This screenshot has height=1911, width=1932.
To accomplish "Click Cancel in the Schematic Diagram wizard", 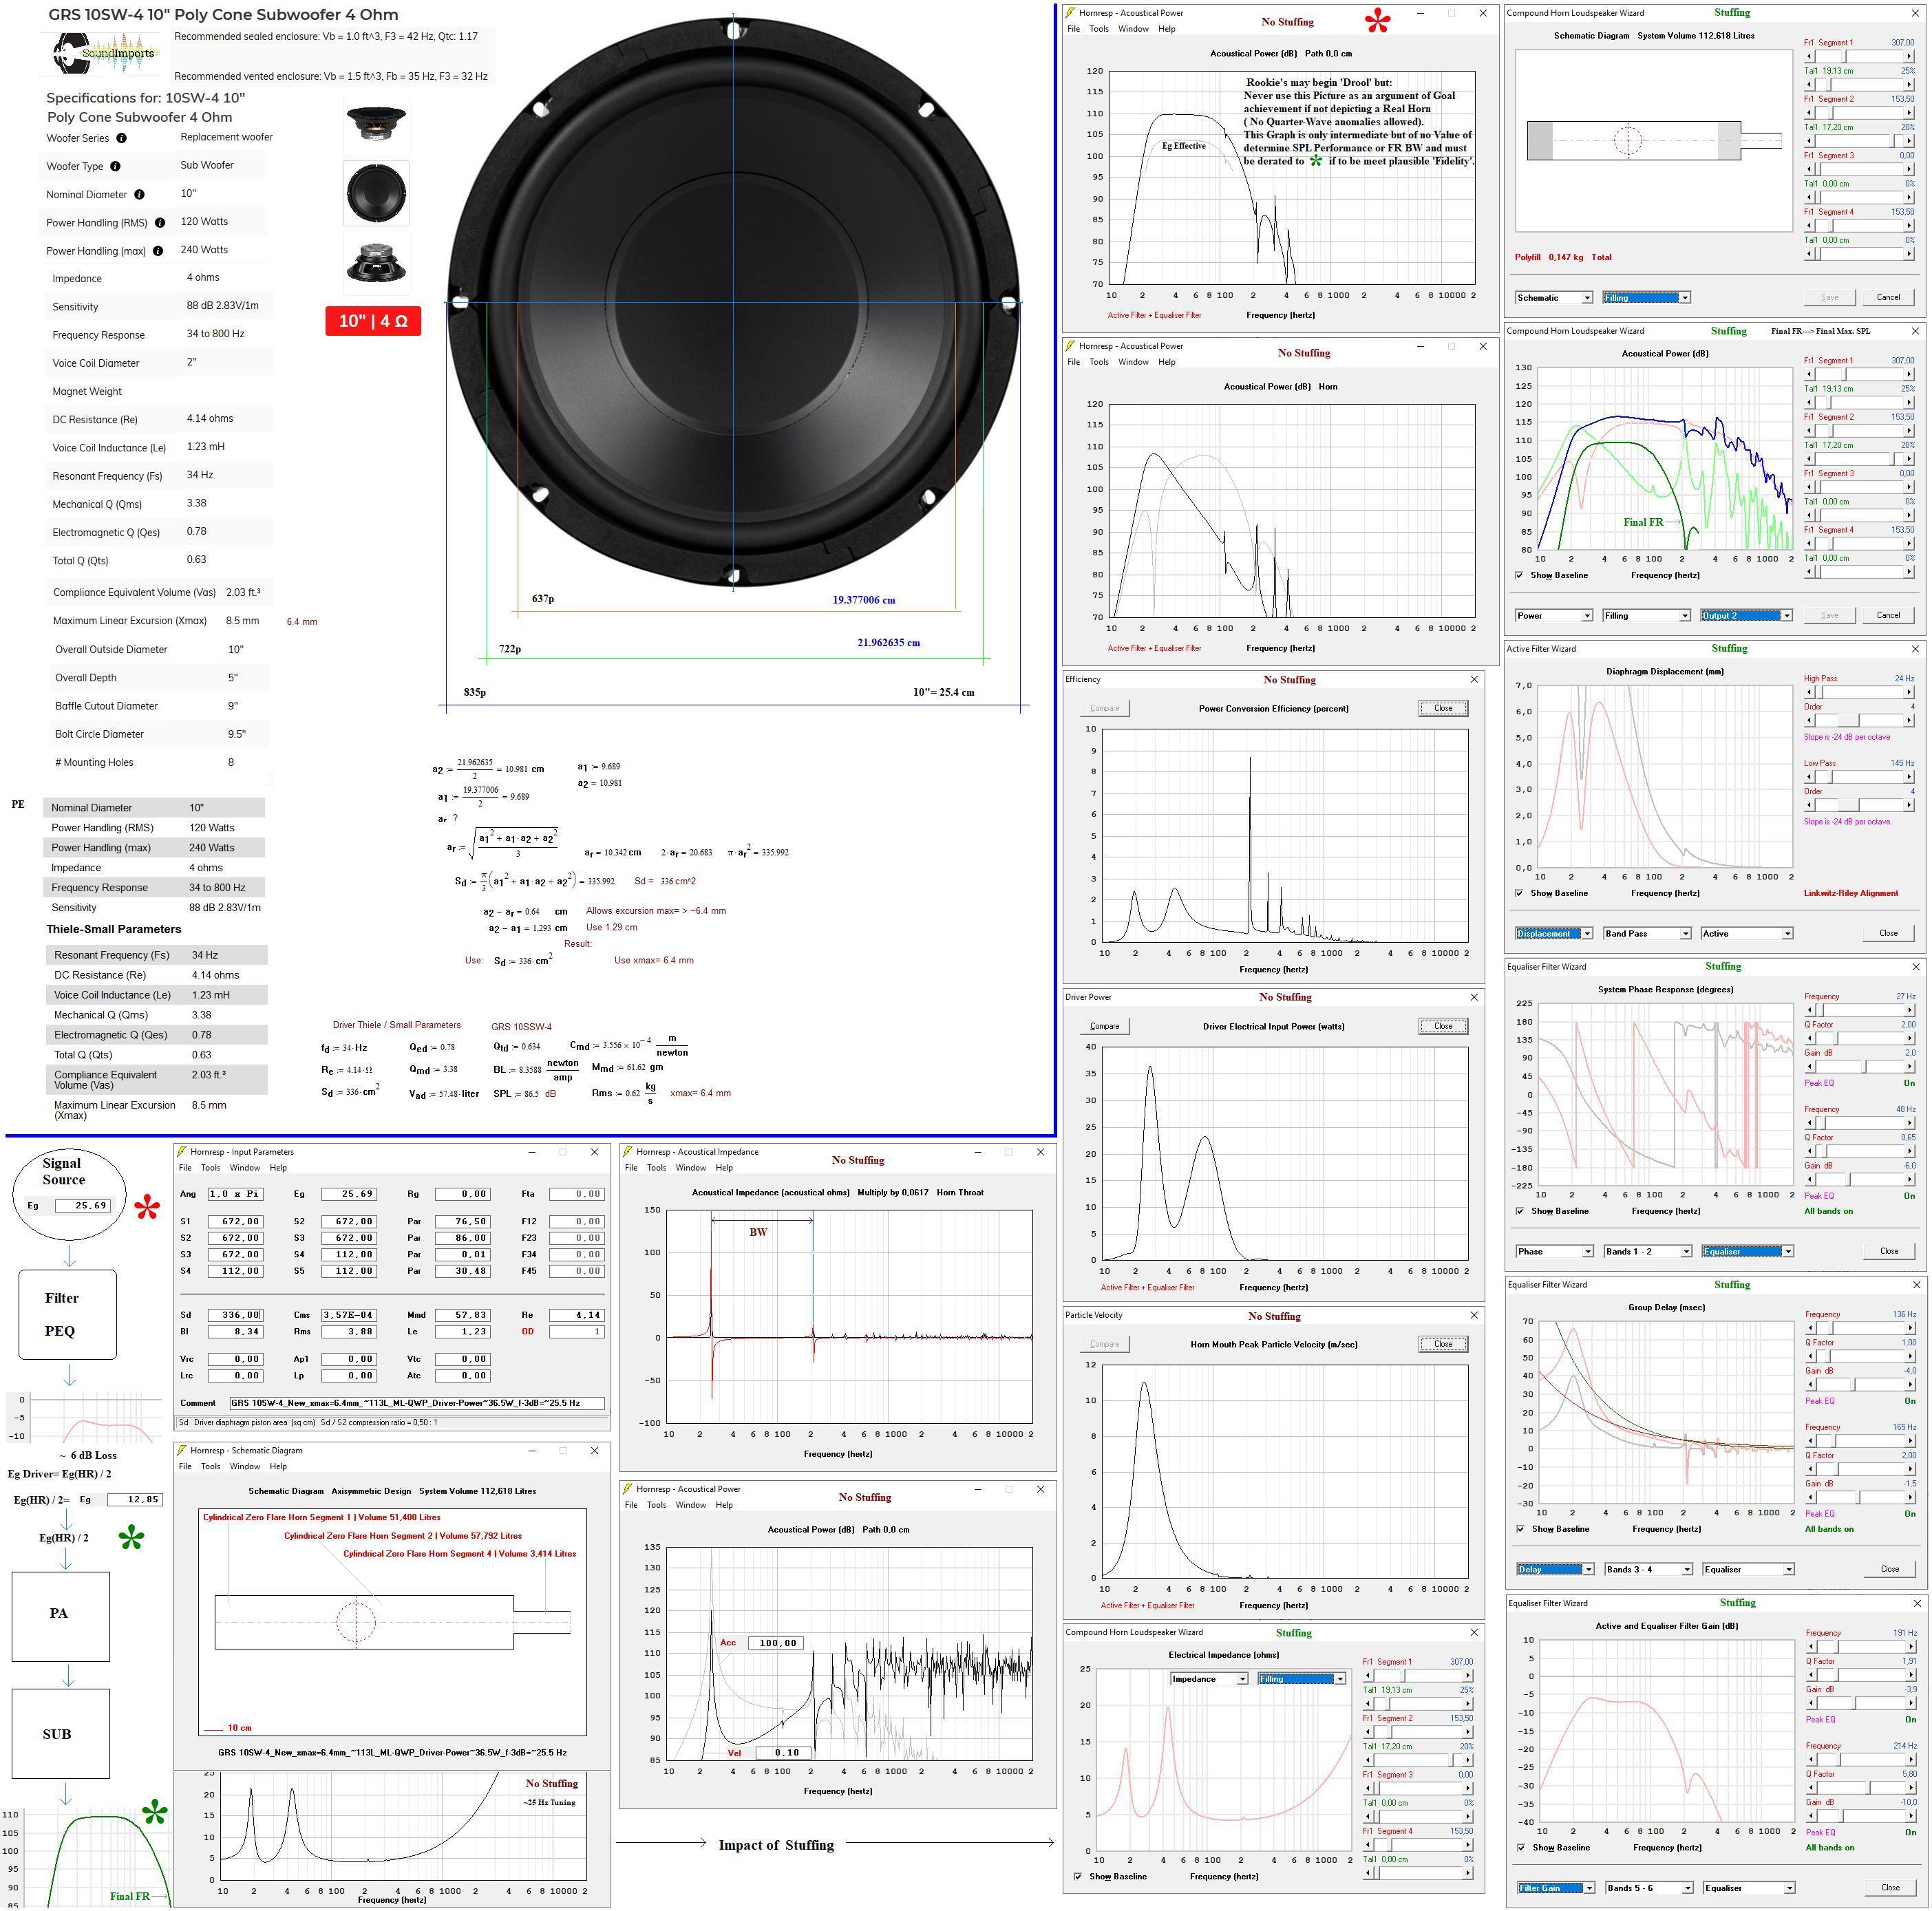I will coord(1888,298).
